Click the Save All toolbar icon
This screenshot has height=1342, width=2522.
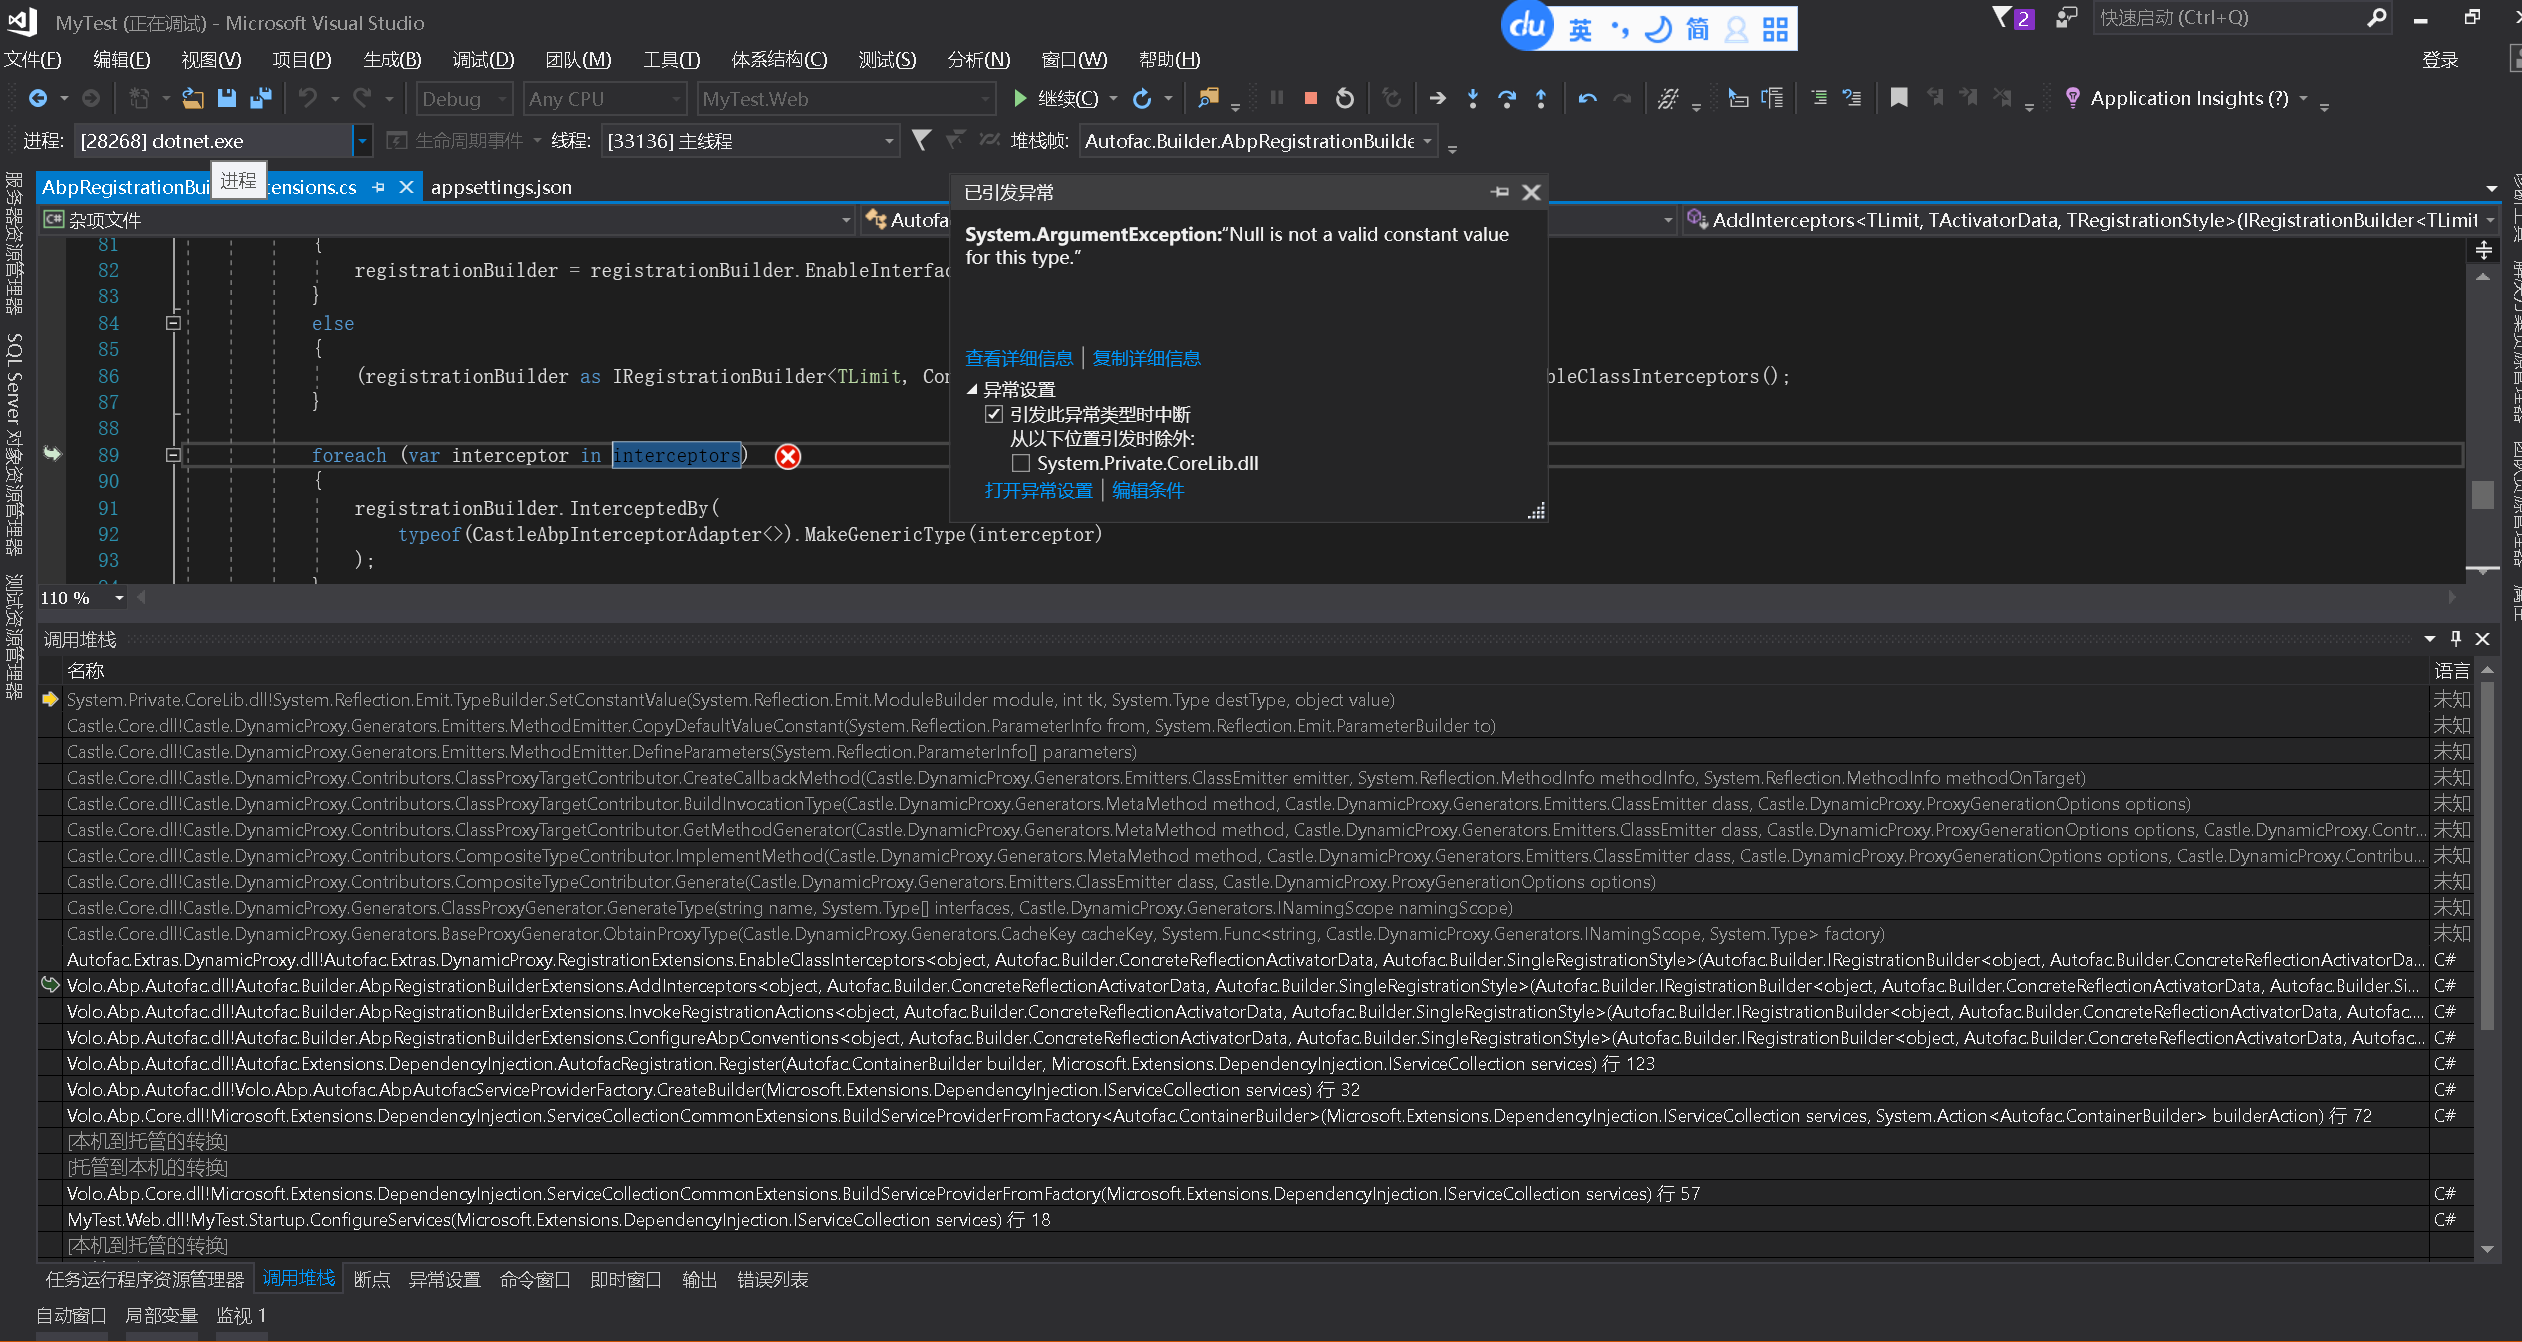click(x=260, y=98)
